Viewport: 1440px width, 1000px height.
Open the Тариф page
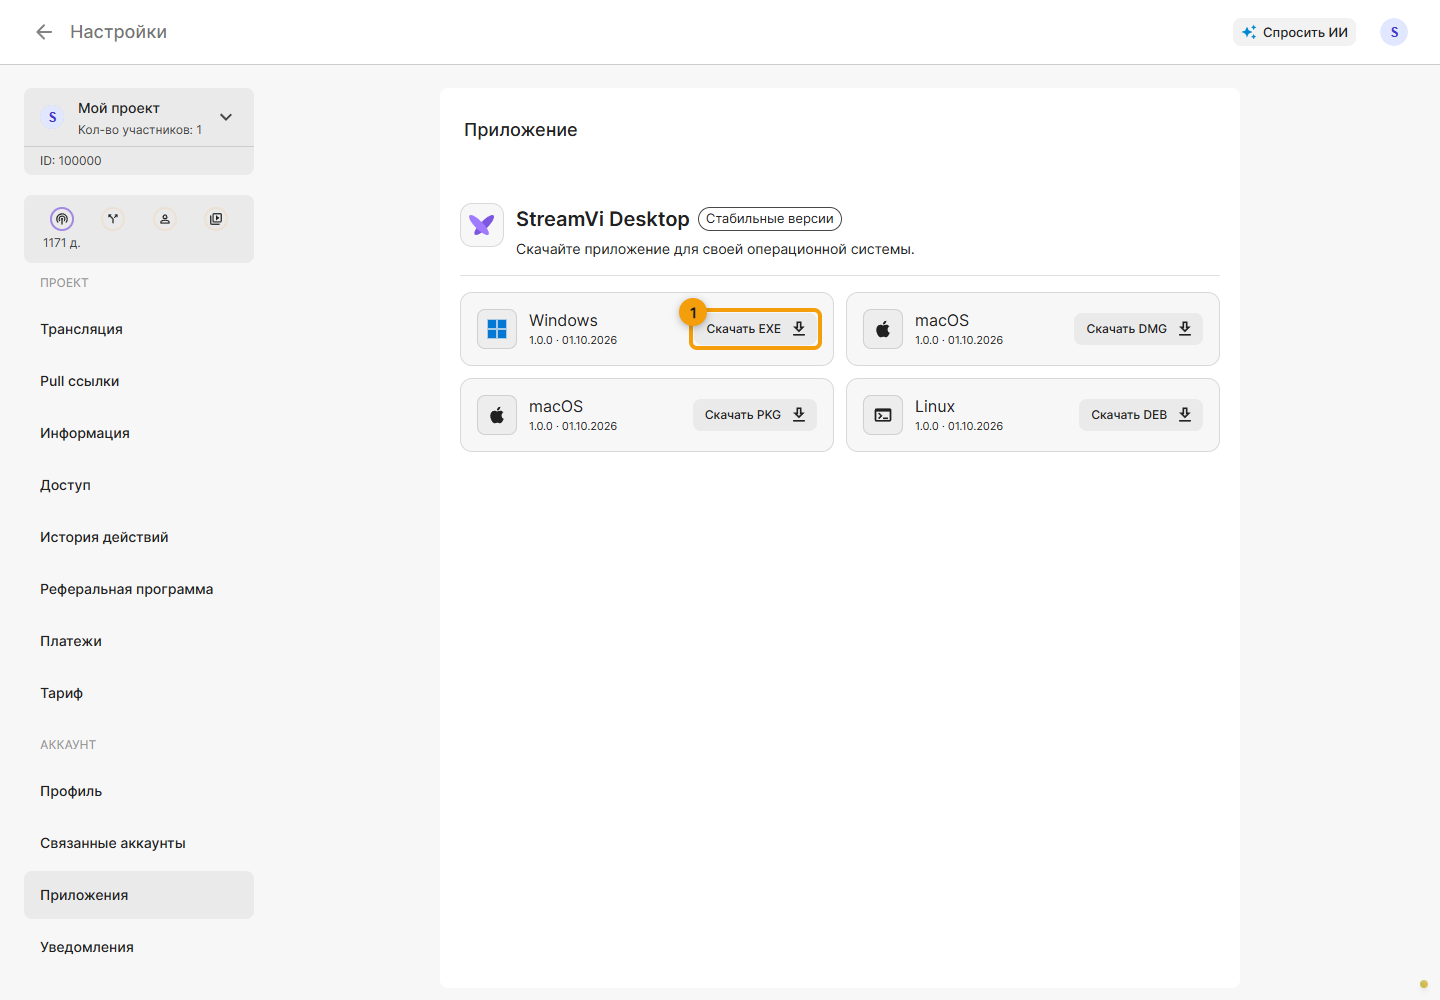tap(139, 693)
